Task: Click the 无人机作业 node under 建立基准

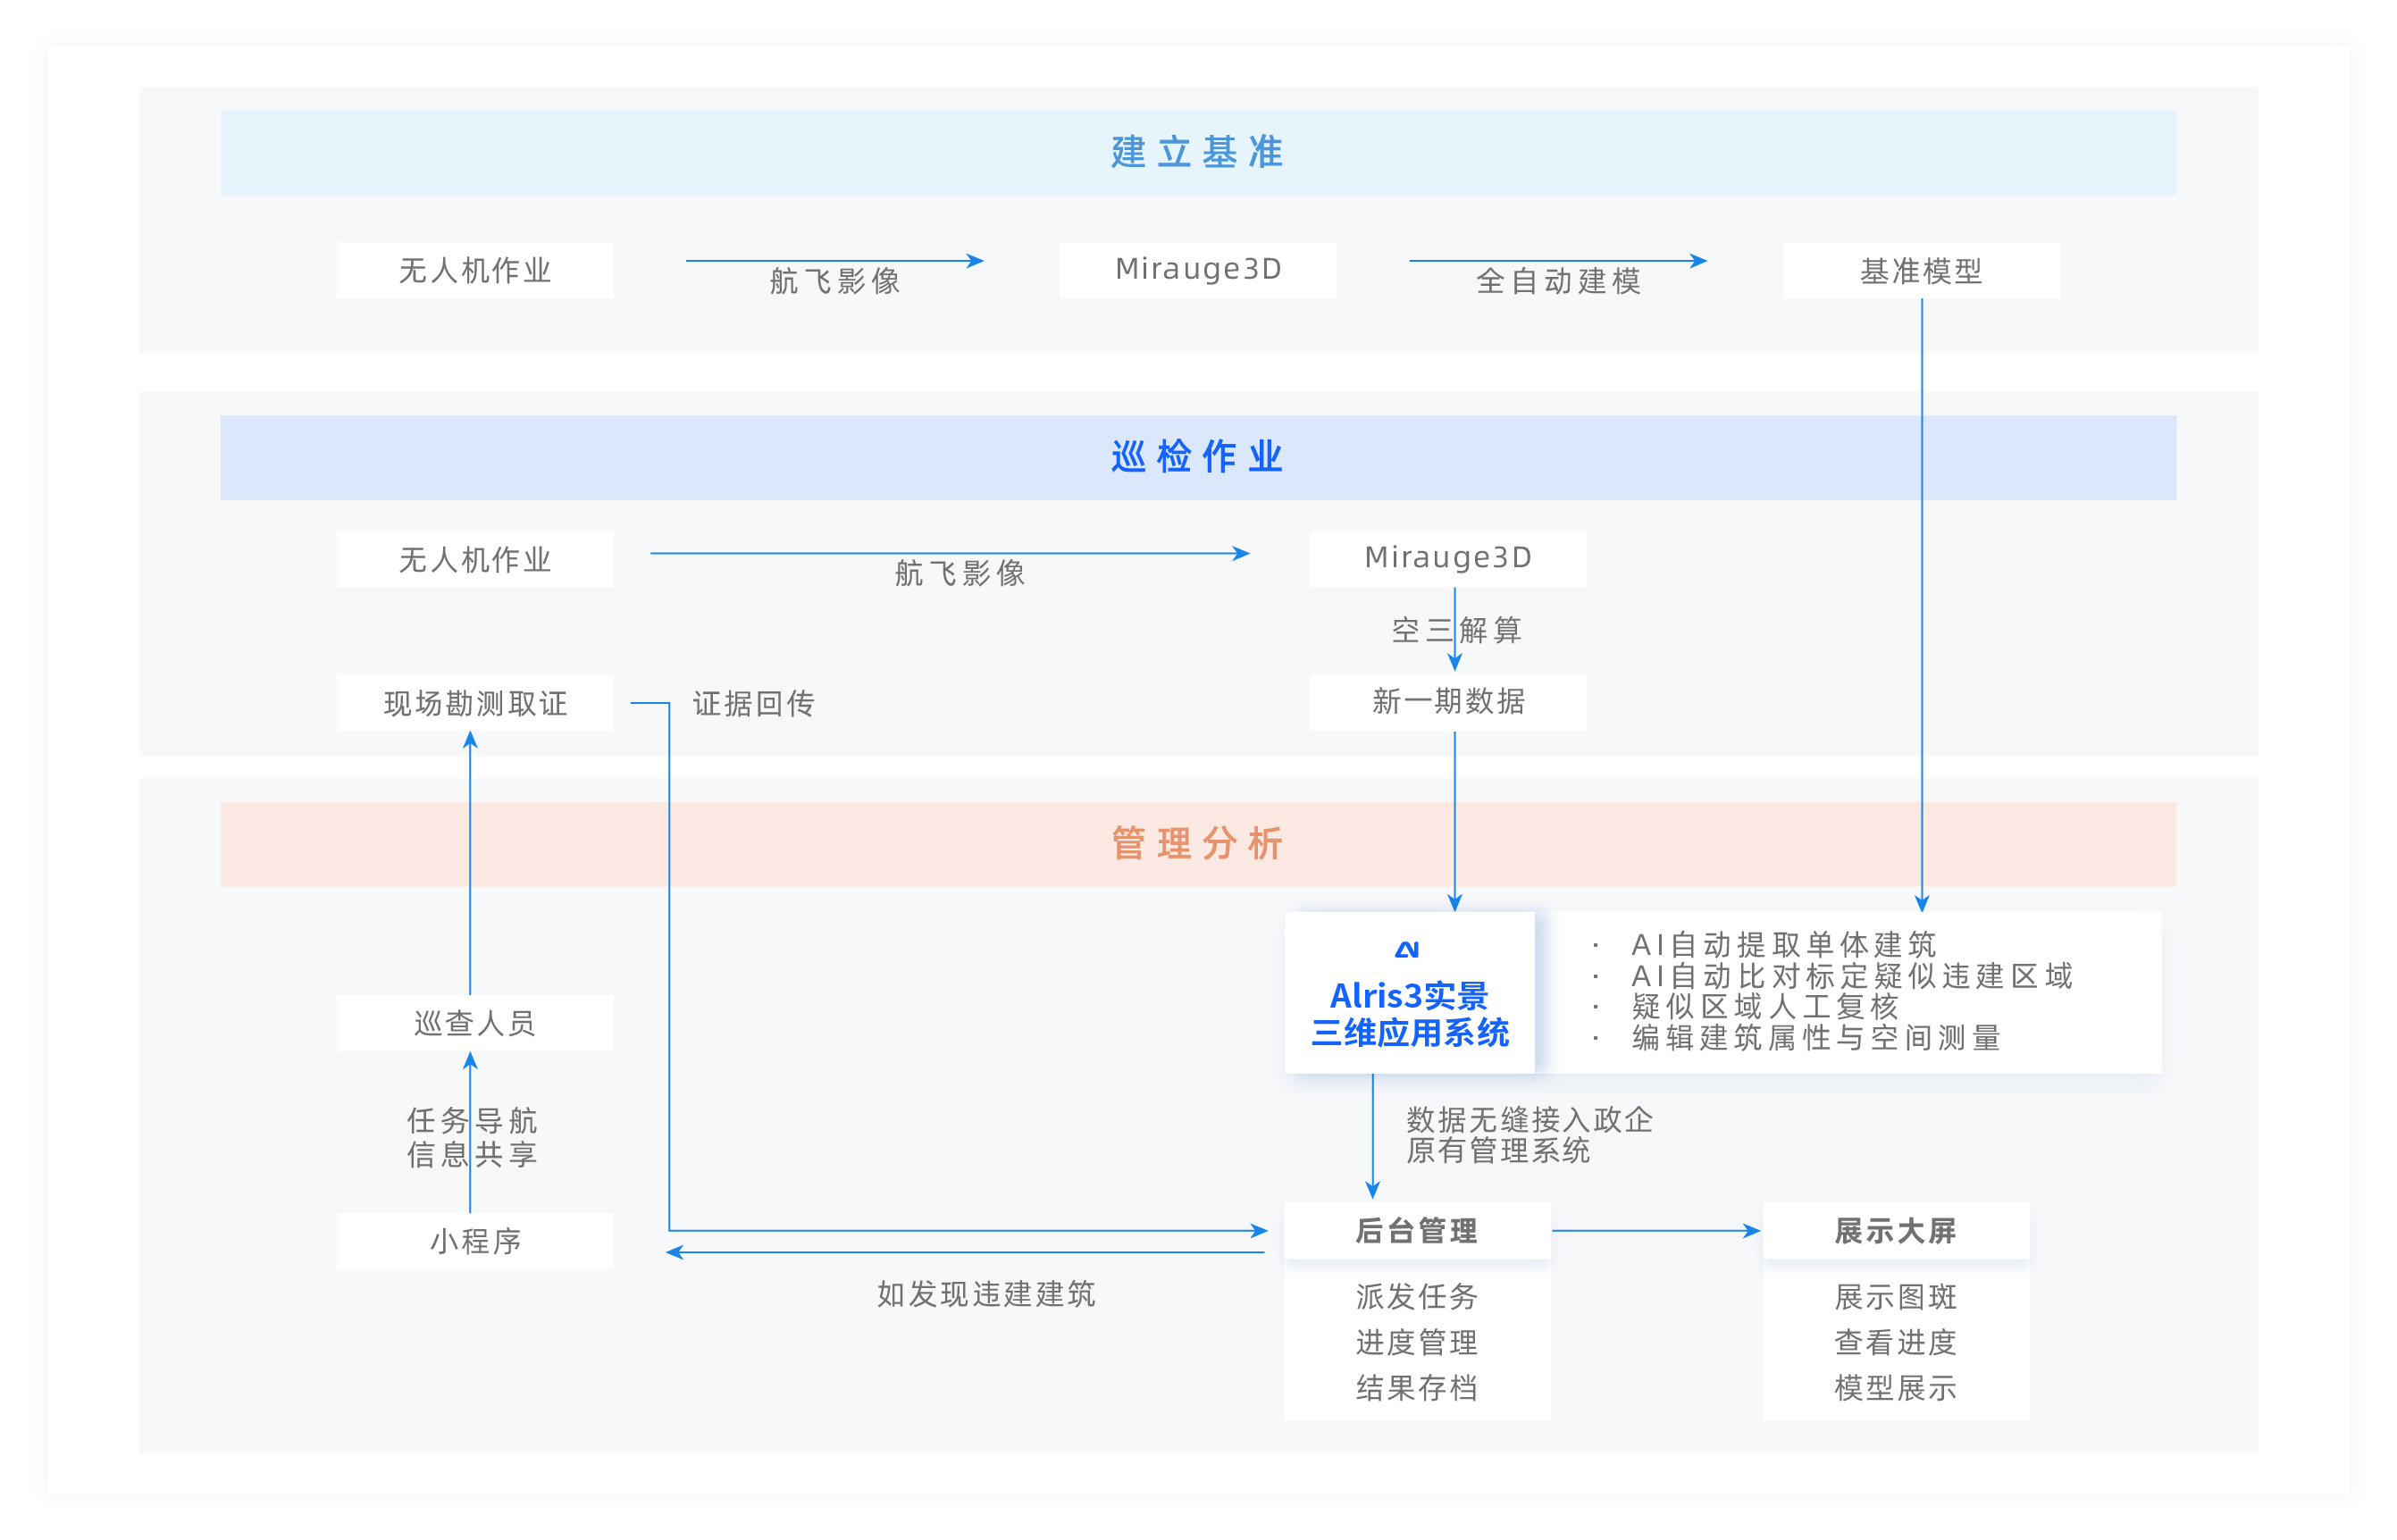Action: click(x=474, y=268)
